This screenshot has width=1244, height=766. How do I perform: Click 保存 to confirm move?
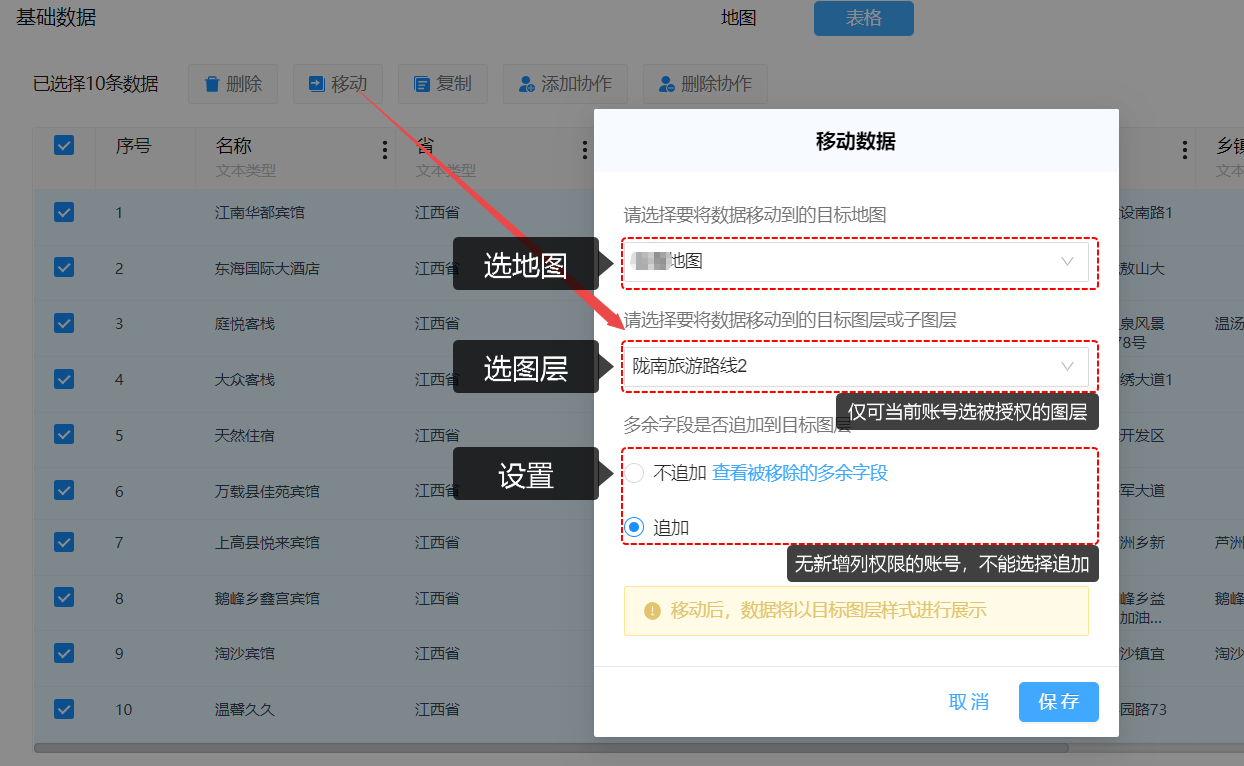pos(1059,702)
